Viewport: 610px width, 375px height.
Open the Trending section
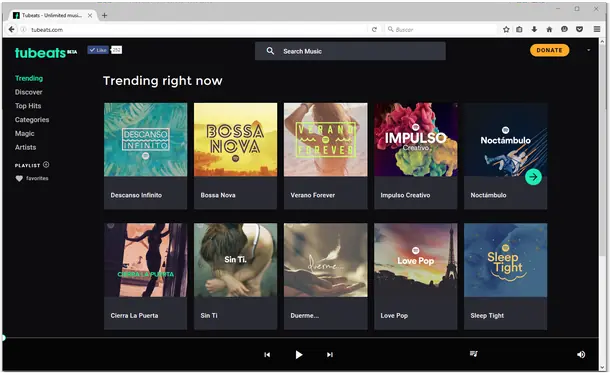click(29, 78)
